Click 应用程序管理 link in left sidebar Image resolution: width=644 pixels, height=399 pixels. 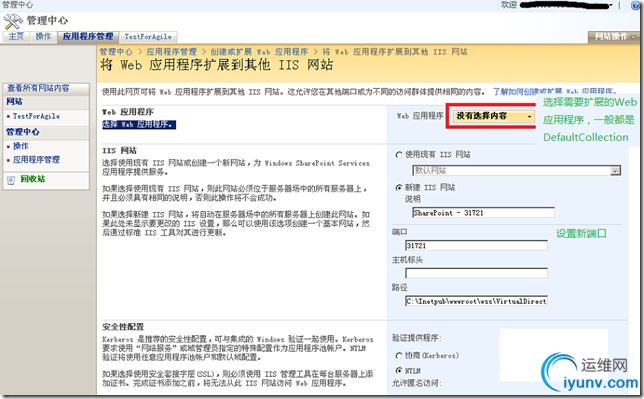coord(36,159)
